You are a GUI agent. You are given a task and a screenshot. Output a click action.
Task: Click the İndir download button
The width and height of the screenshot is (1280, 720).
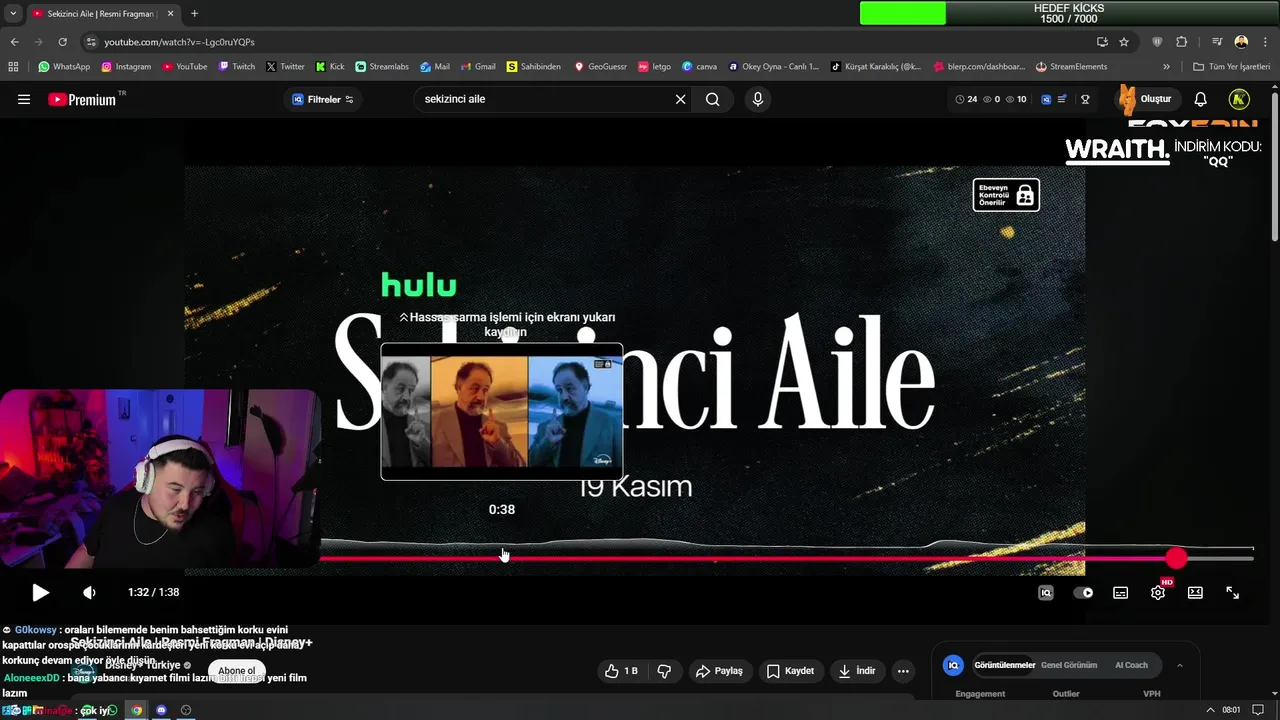pos(857,671)
